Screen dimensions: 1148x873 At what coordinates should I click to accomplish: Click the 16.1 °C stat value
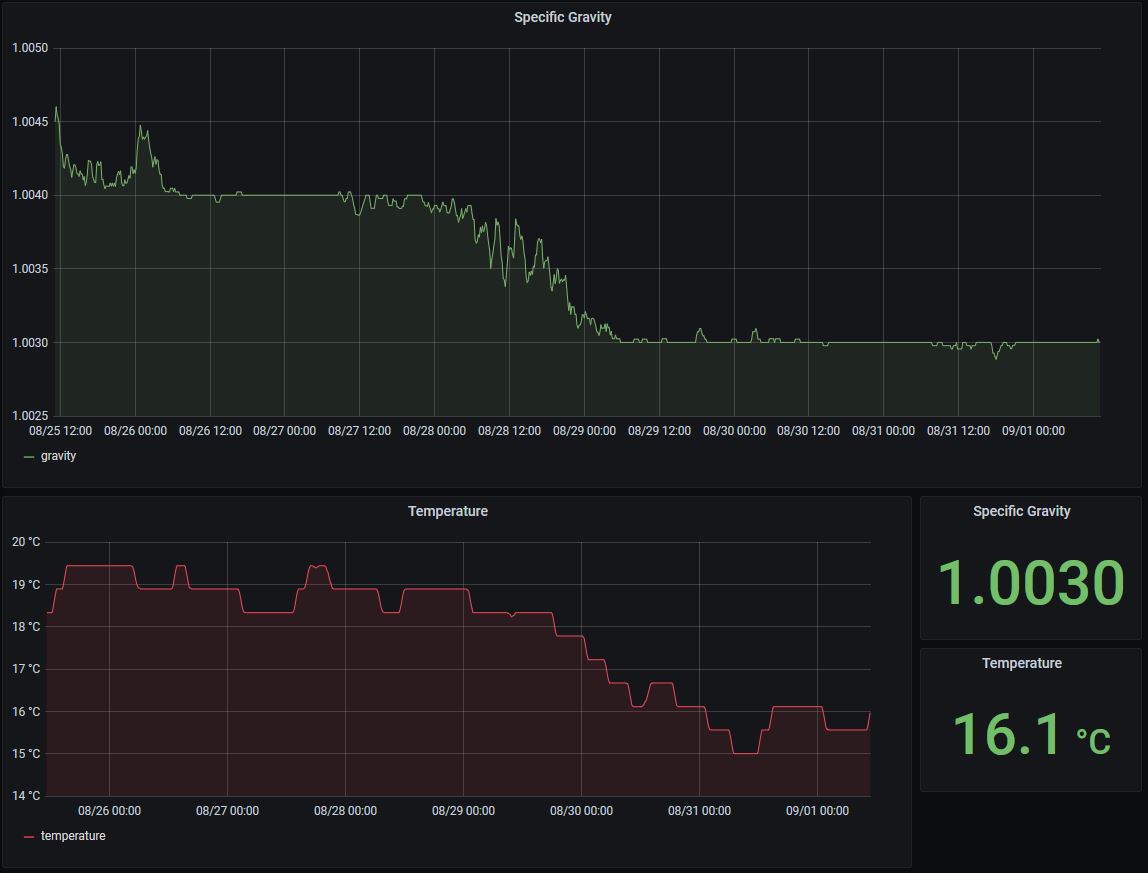point(1031,735)
